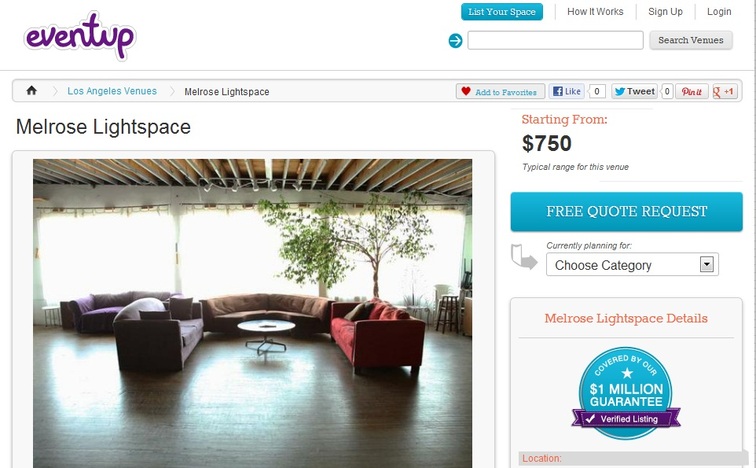Click the Facebook Like button
Screen dimensions: 756x468
(567, 91)
